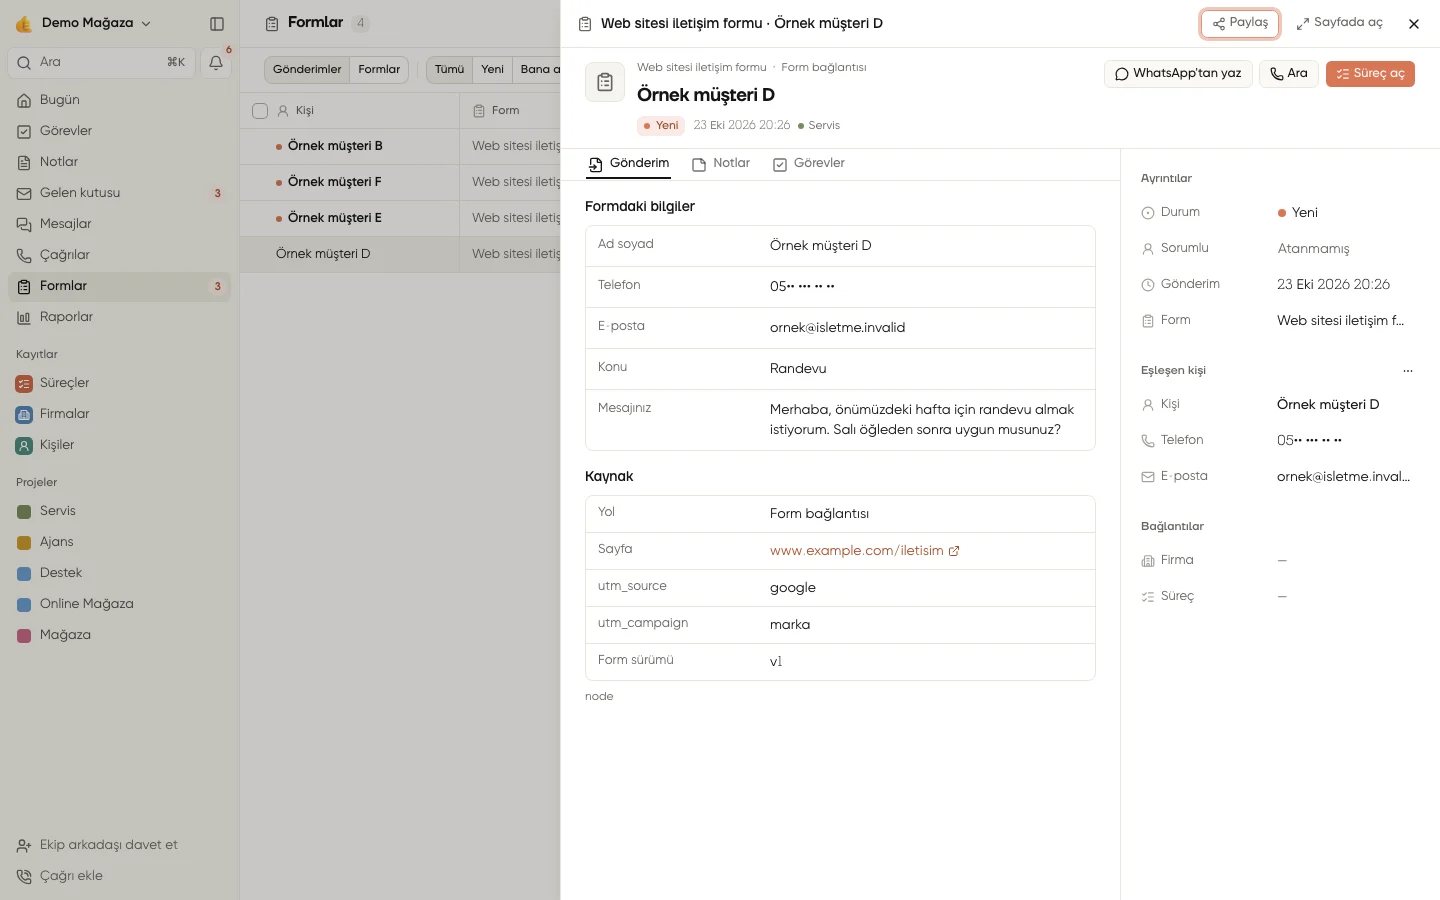Viewport: 1440px width, 900px height.
Task: Open the Demo Mağaza workspace dropdown
Action: 86,23
